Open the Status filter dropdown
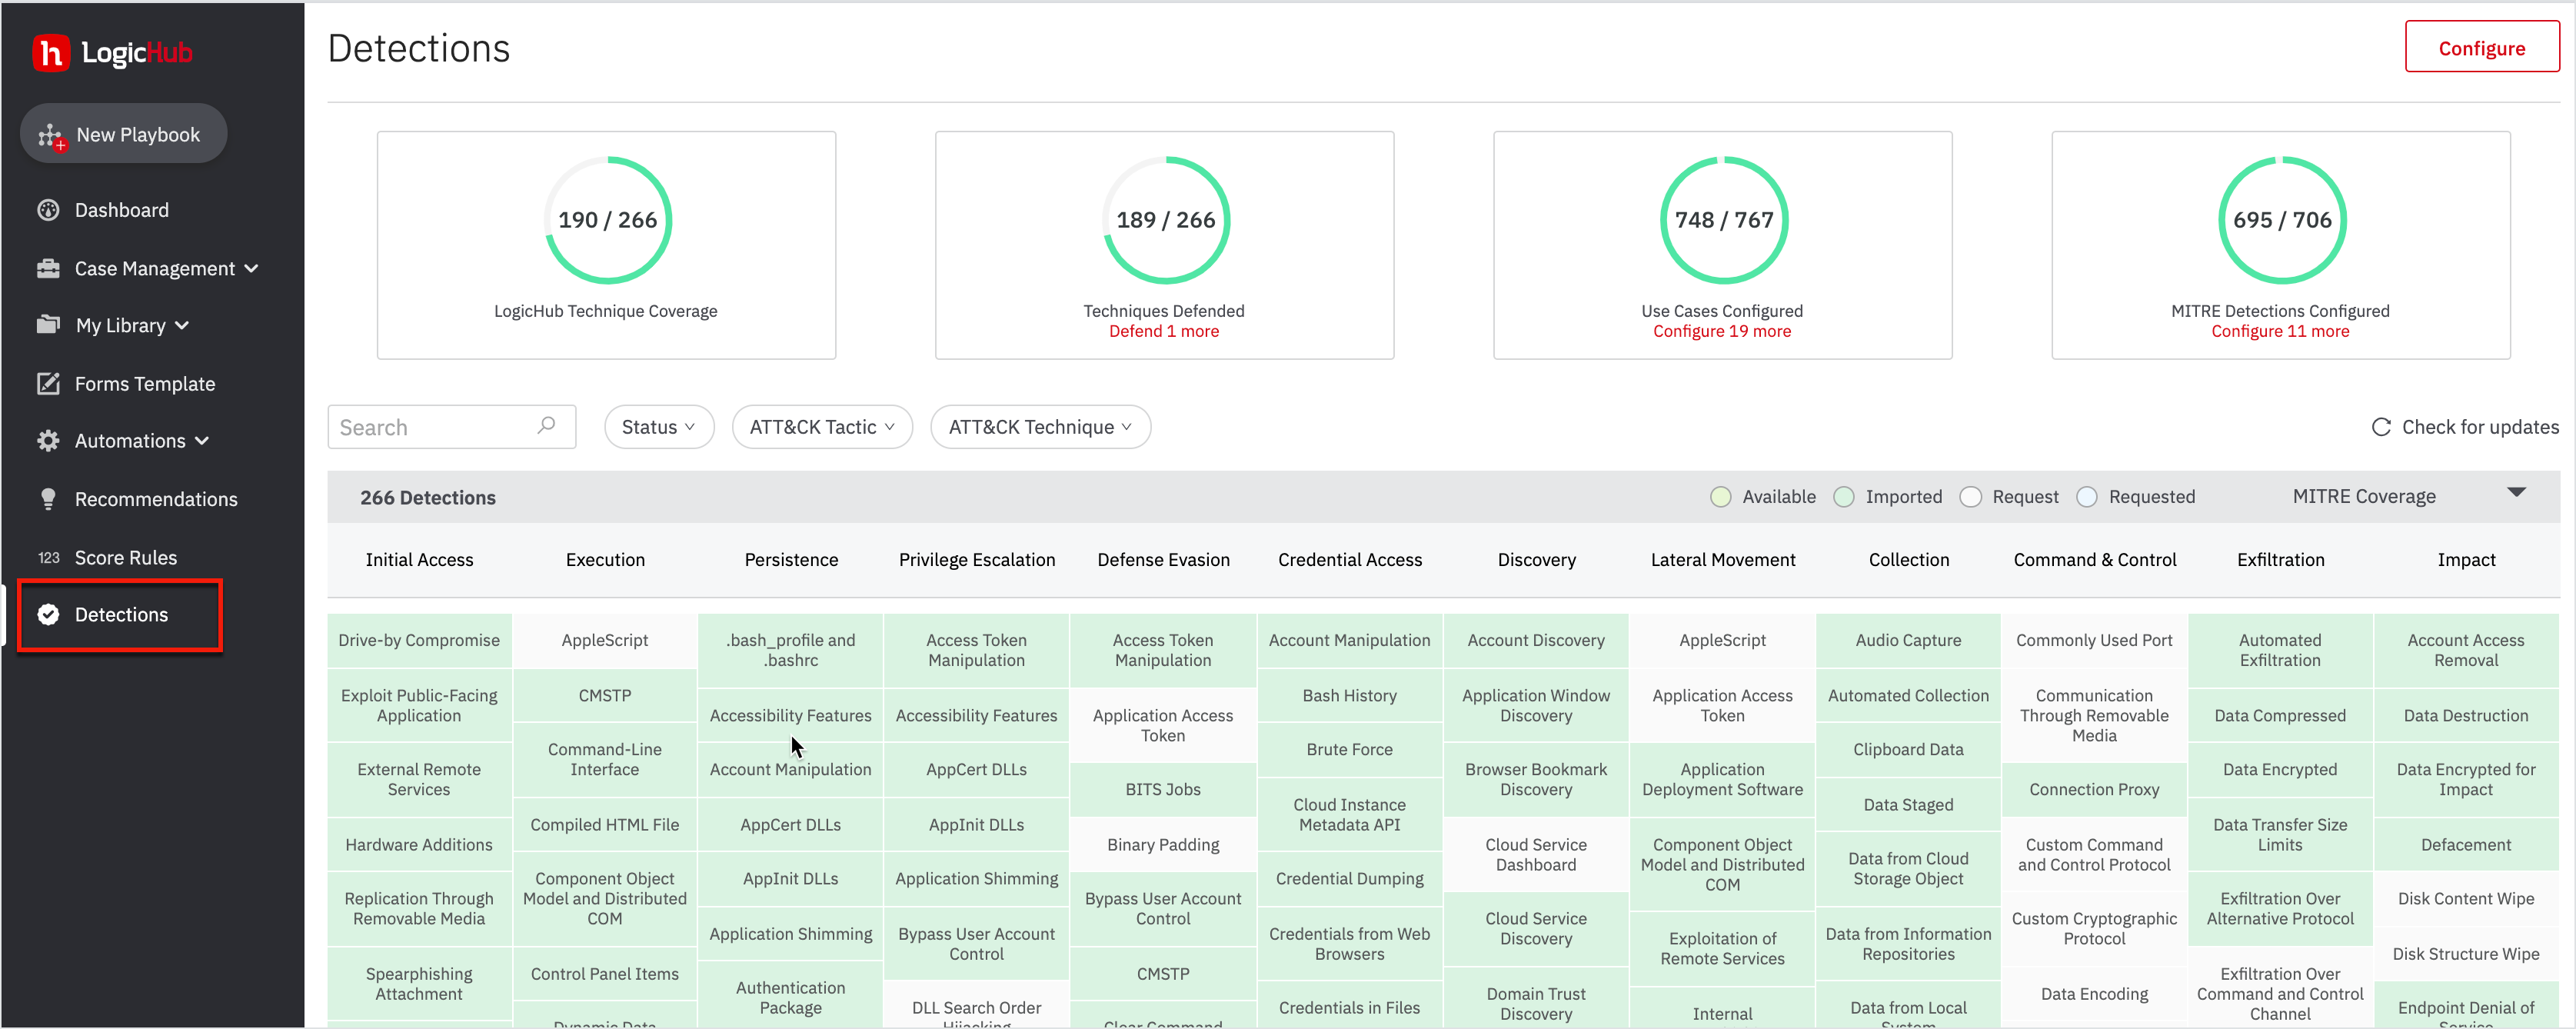Screen dimensions: 2576x1029 [x=659, y=427]
